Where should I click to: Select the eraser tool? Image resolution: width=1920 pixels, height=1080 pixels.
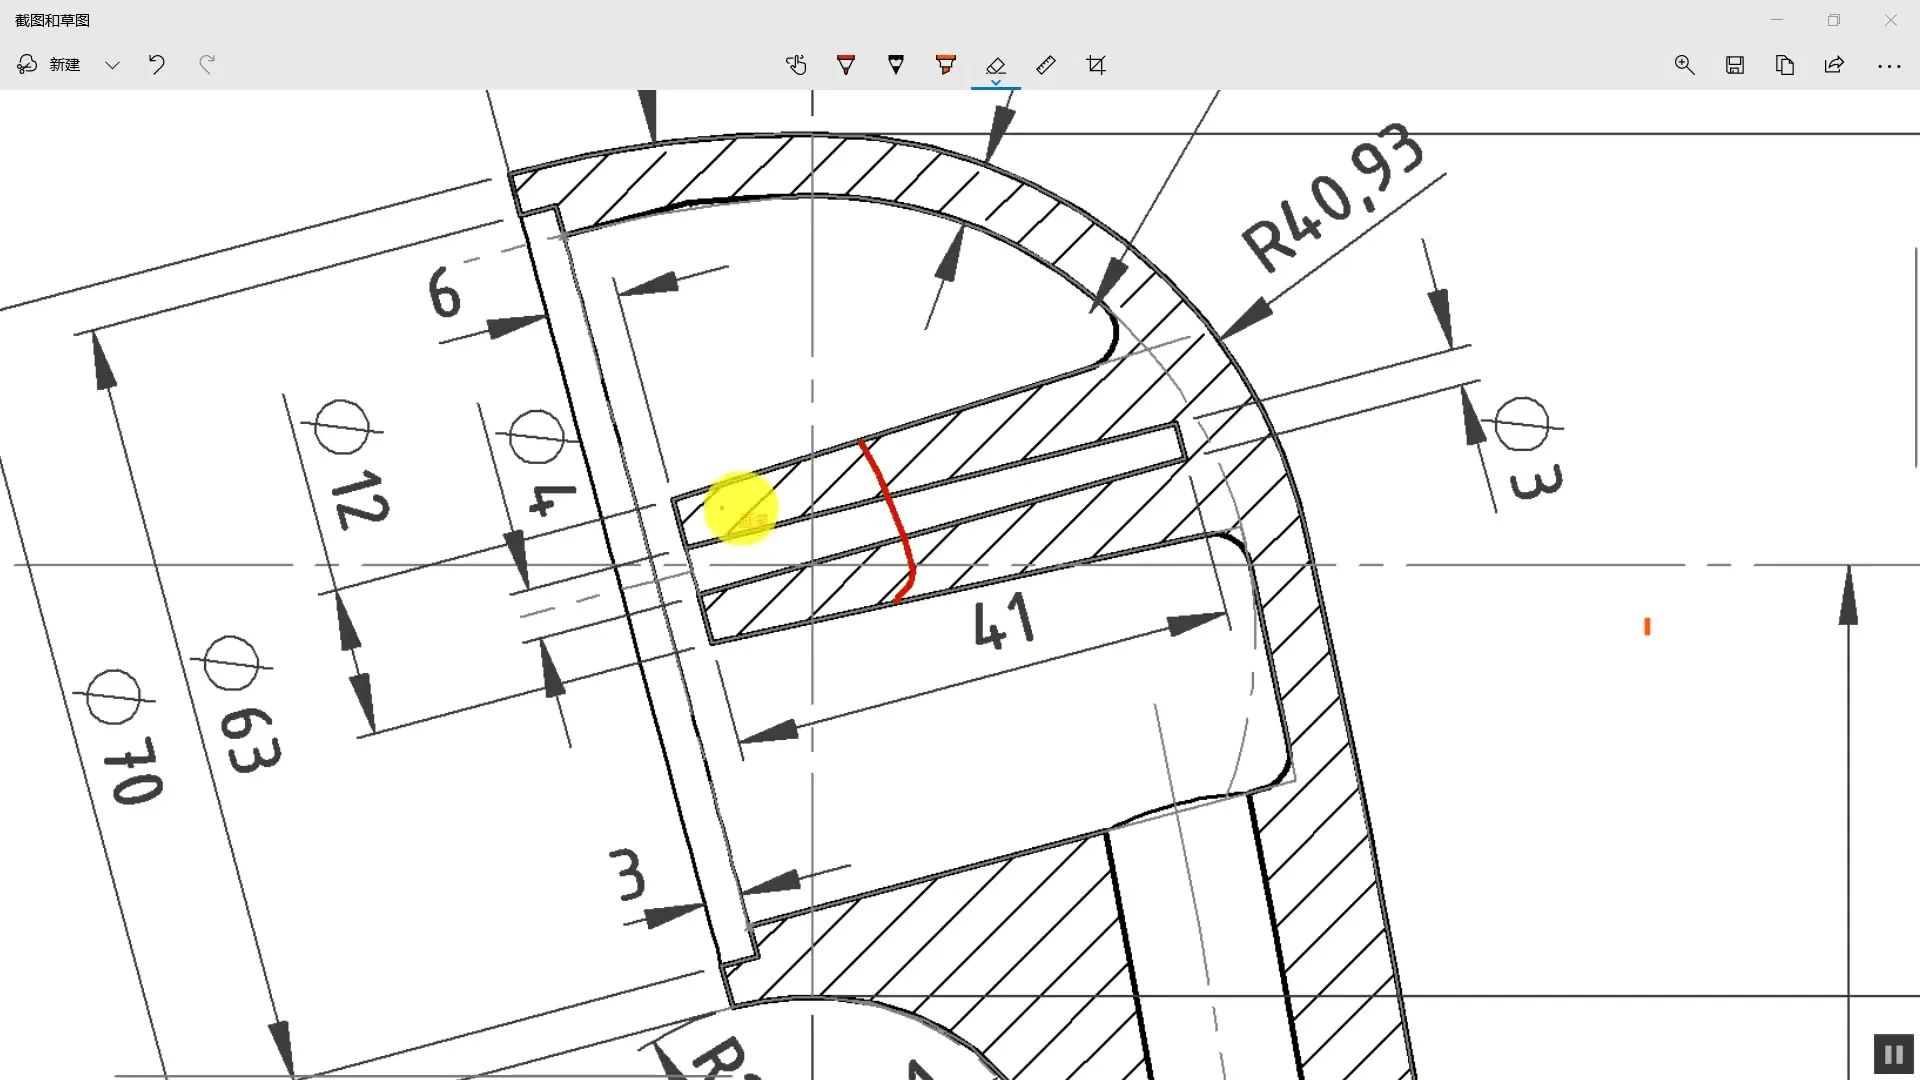[x=996, y=64]
